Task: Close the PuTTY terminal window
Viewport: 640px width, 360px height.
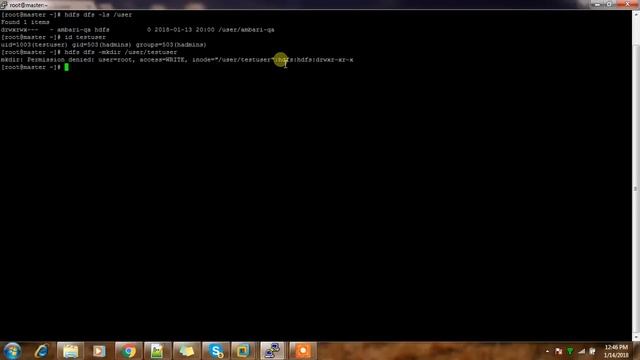Action: [627, 4]
